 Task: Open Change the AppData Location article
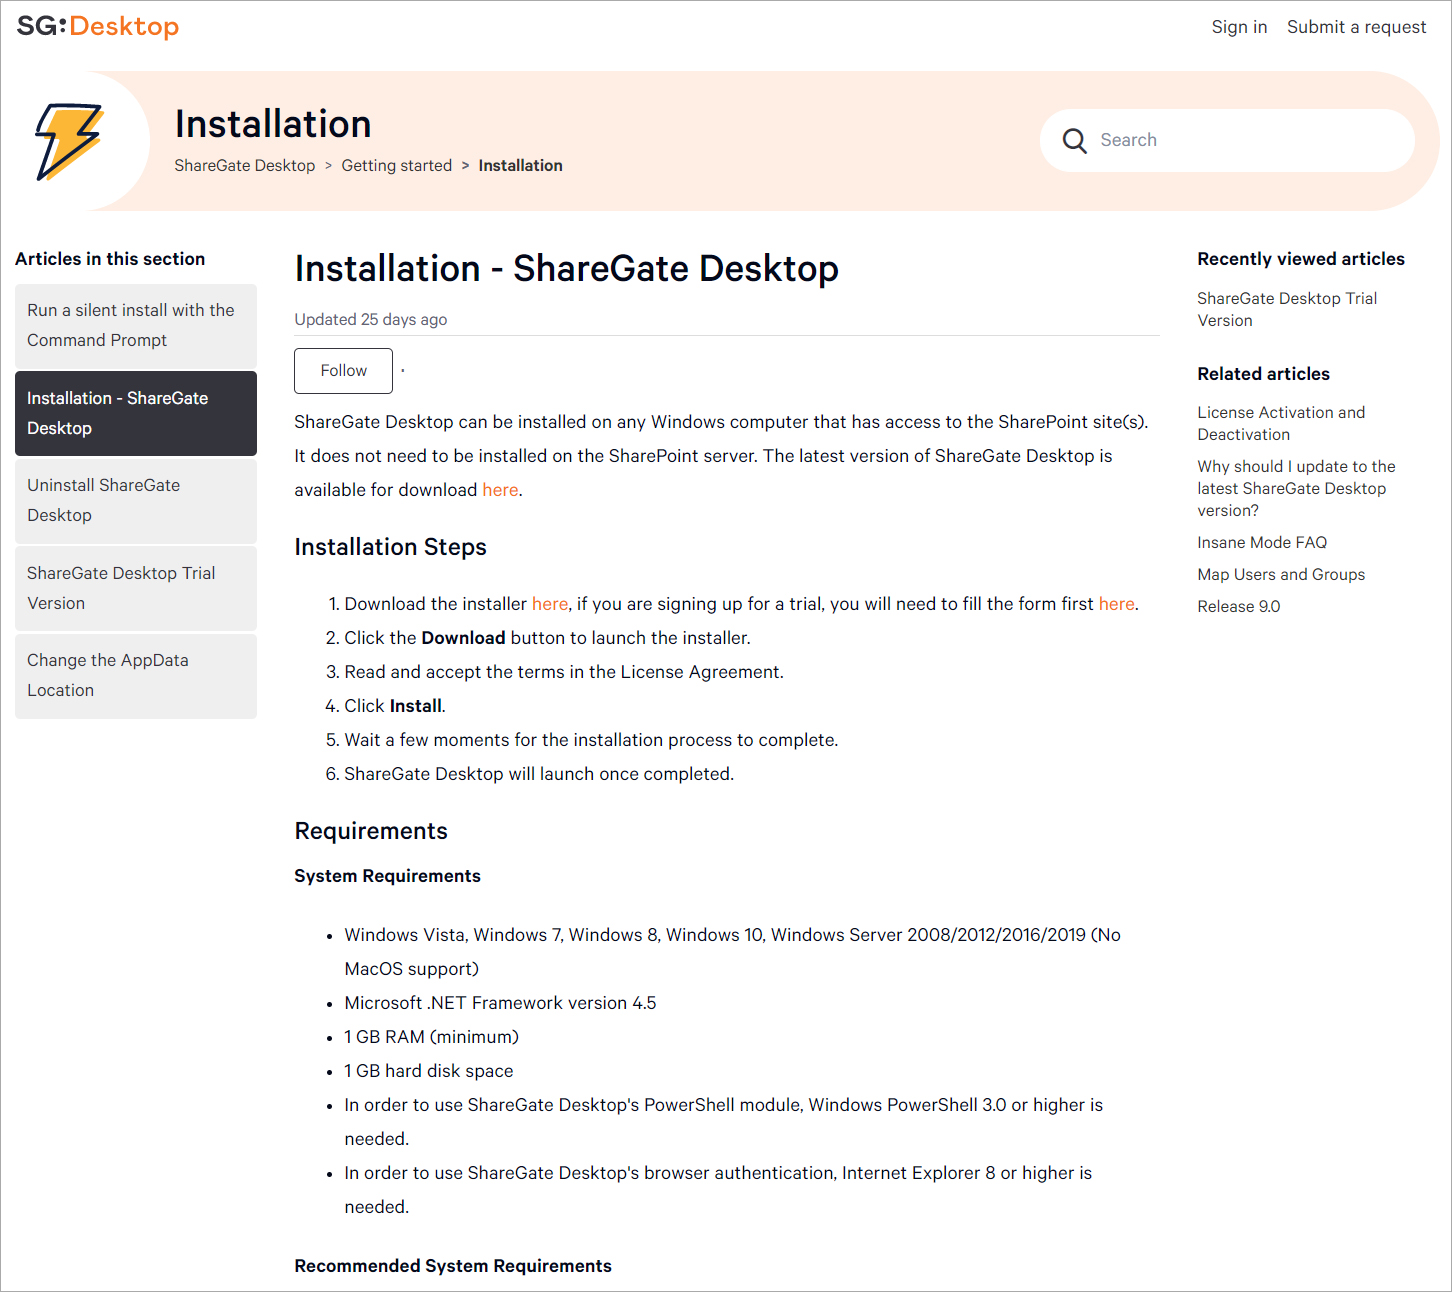coord(136,675)
